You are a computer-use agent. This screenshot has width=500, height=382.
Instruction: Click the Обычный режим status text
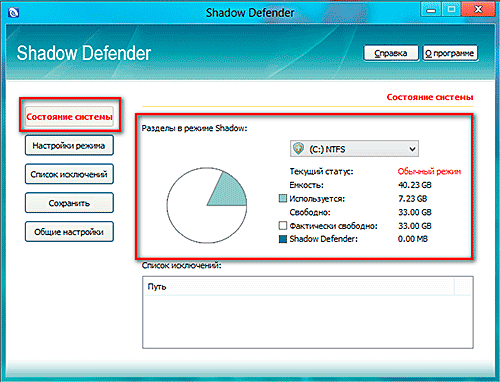(429, 171)
